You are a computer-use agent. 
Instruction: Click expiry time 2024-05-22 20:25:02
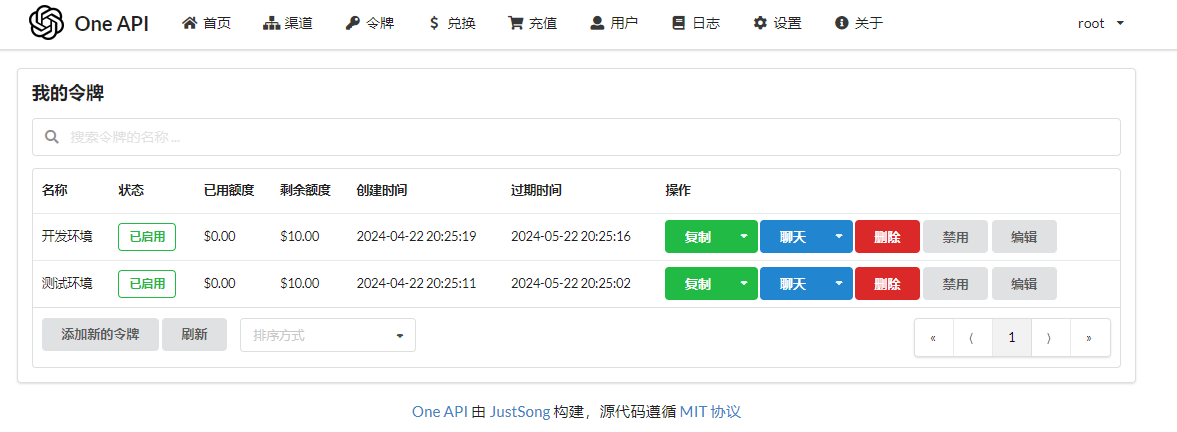point(570,284)
